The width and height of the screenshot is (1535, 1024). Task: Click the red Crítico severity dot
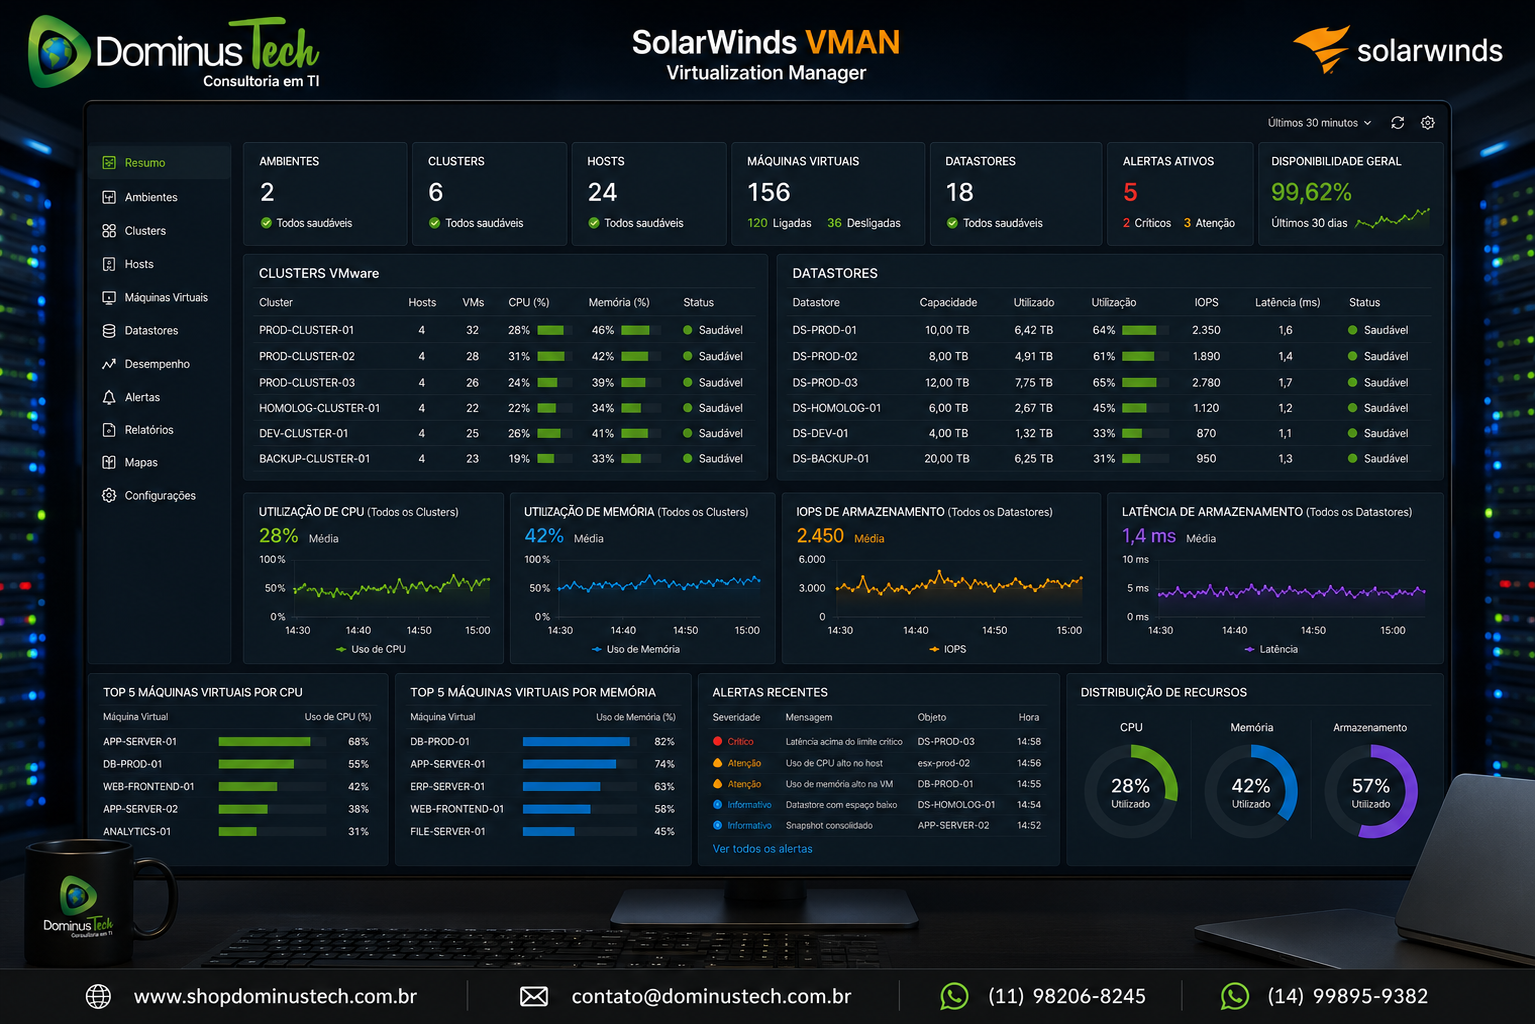click(718, 741)
